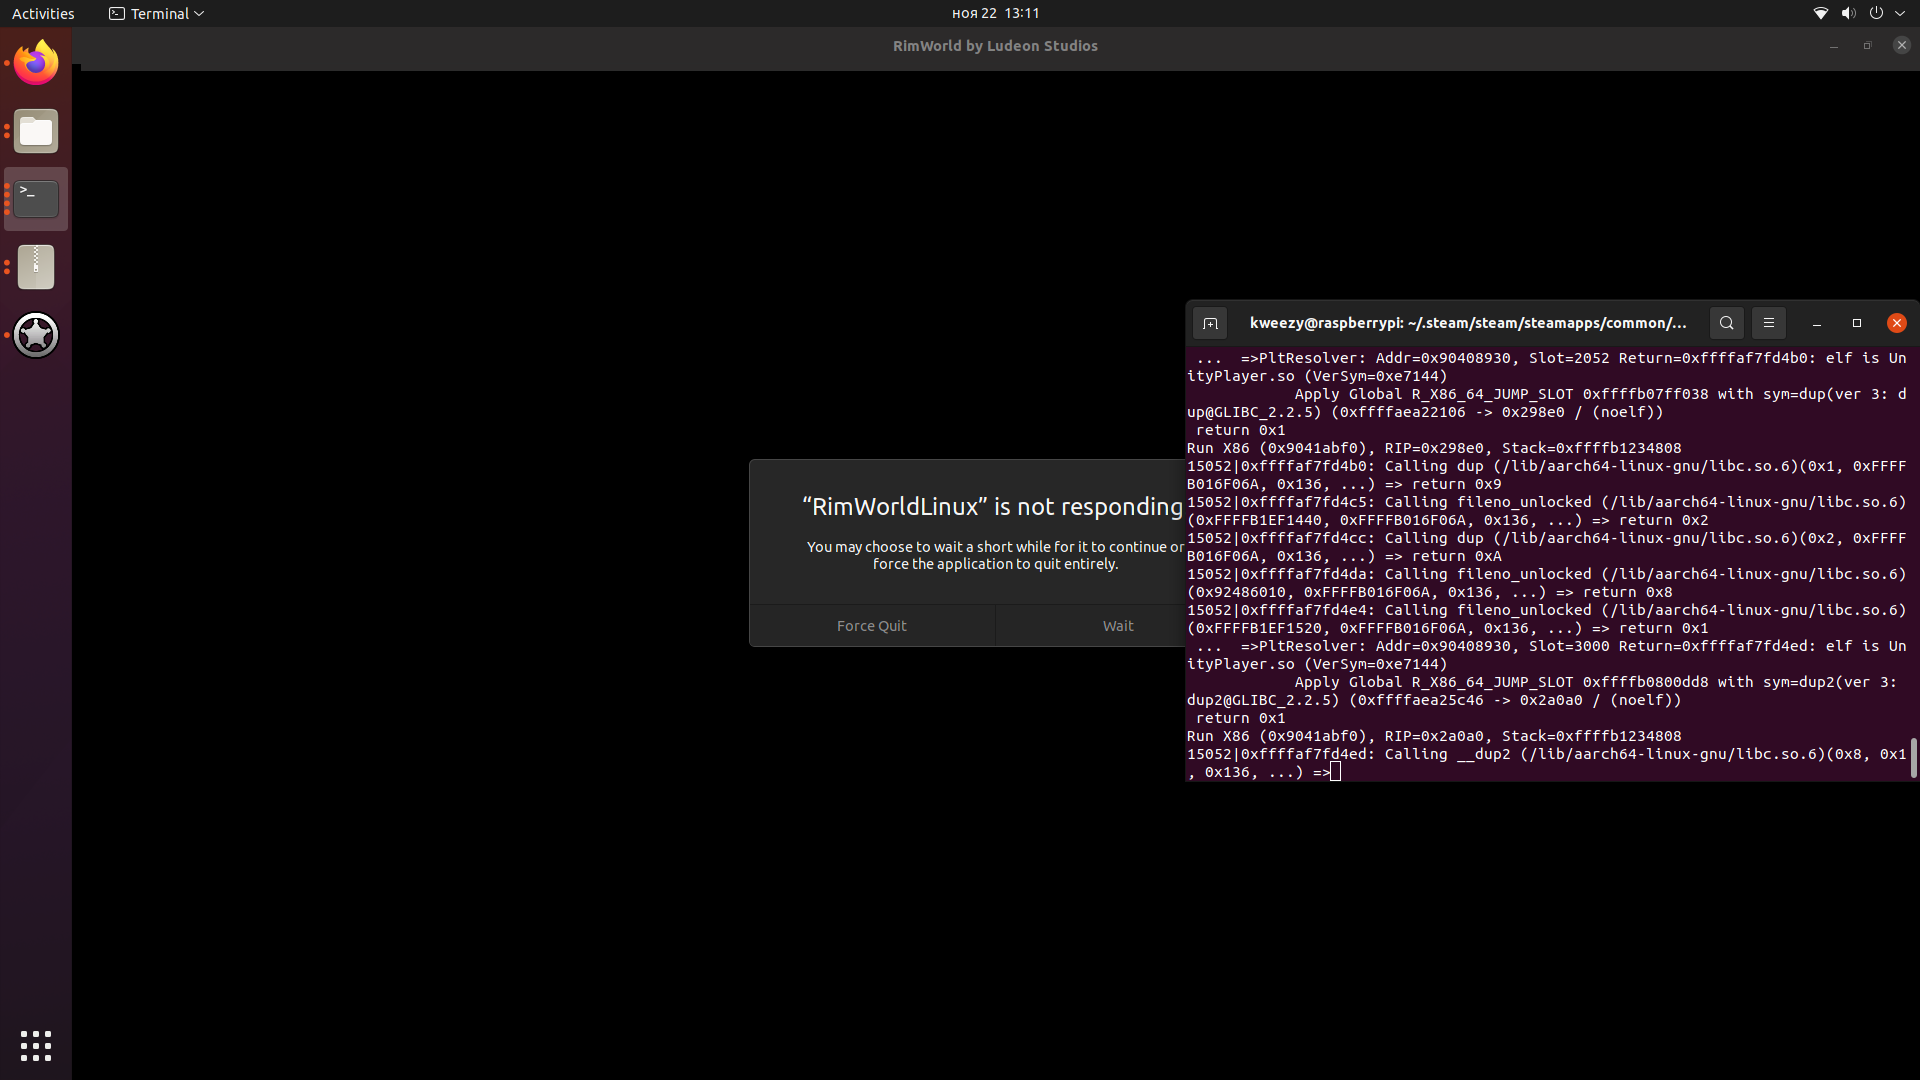Click Wait to keep RimWorld running
Viewport: 1920px width, 1080px height.
tap(1118, 625)
